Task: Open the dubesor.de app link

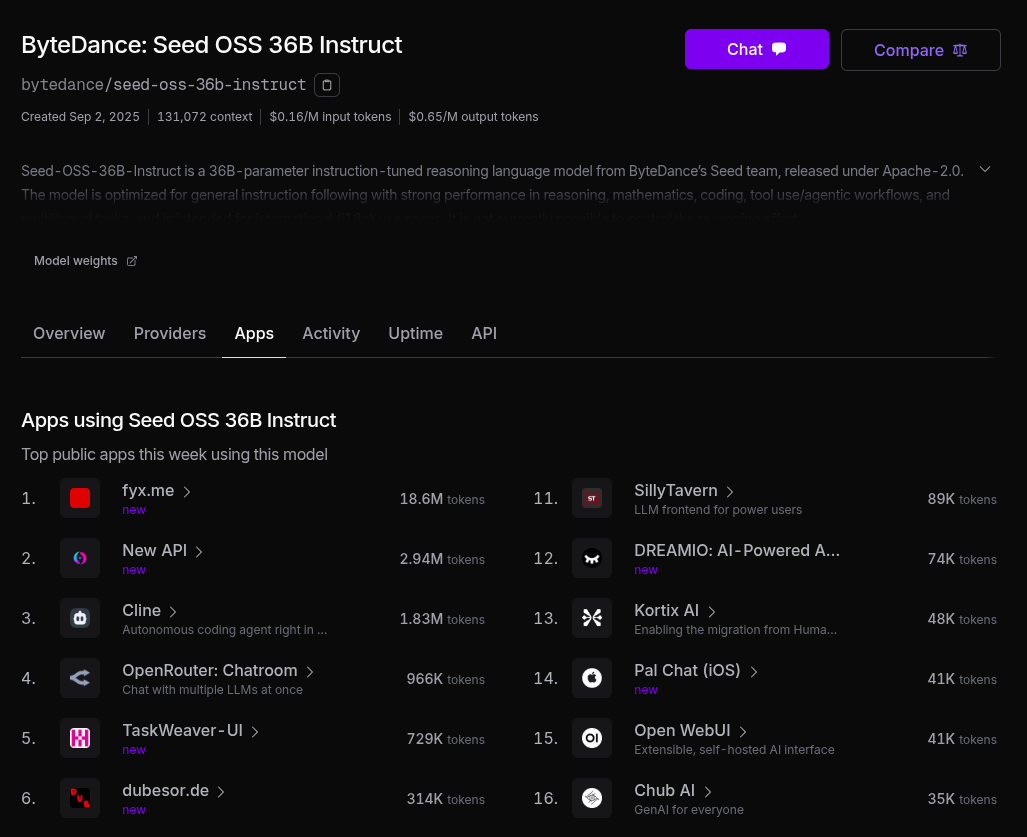Action: (166, 790)
